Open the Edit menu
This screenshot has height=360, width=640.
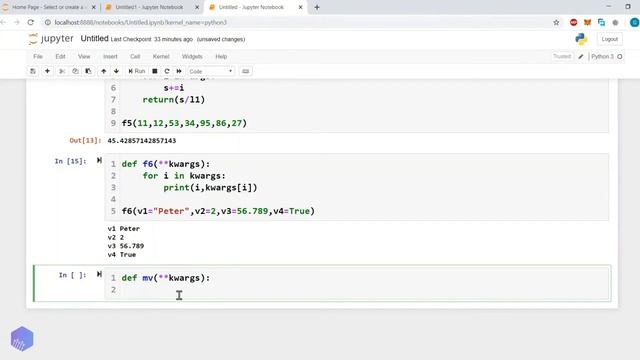point(60,56)
